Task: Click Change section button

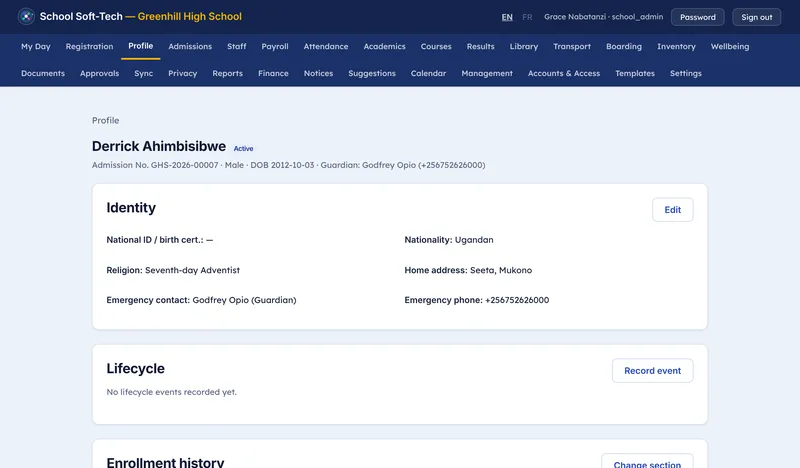Action: tap(647, 462)
